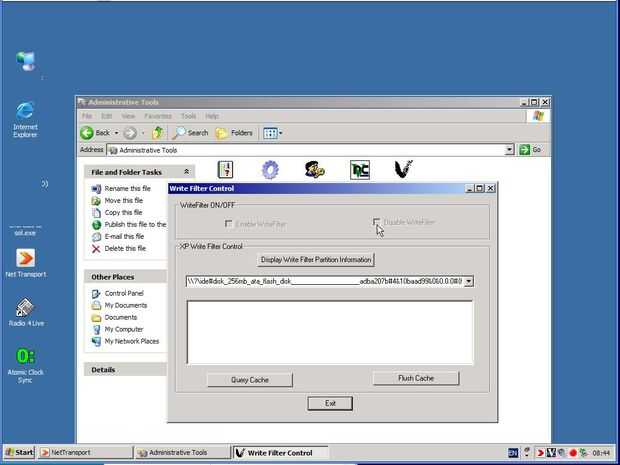Open the Tools menu
Image resolution: width=620 pixels, height=465 pixels.
tap(189, 116)
